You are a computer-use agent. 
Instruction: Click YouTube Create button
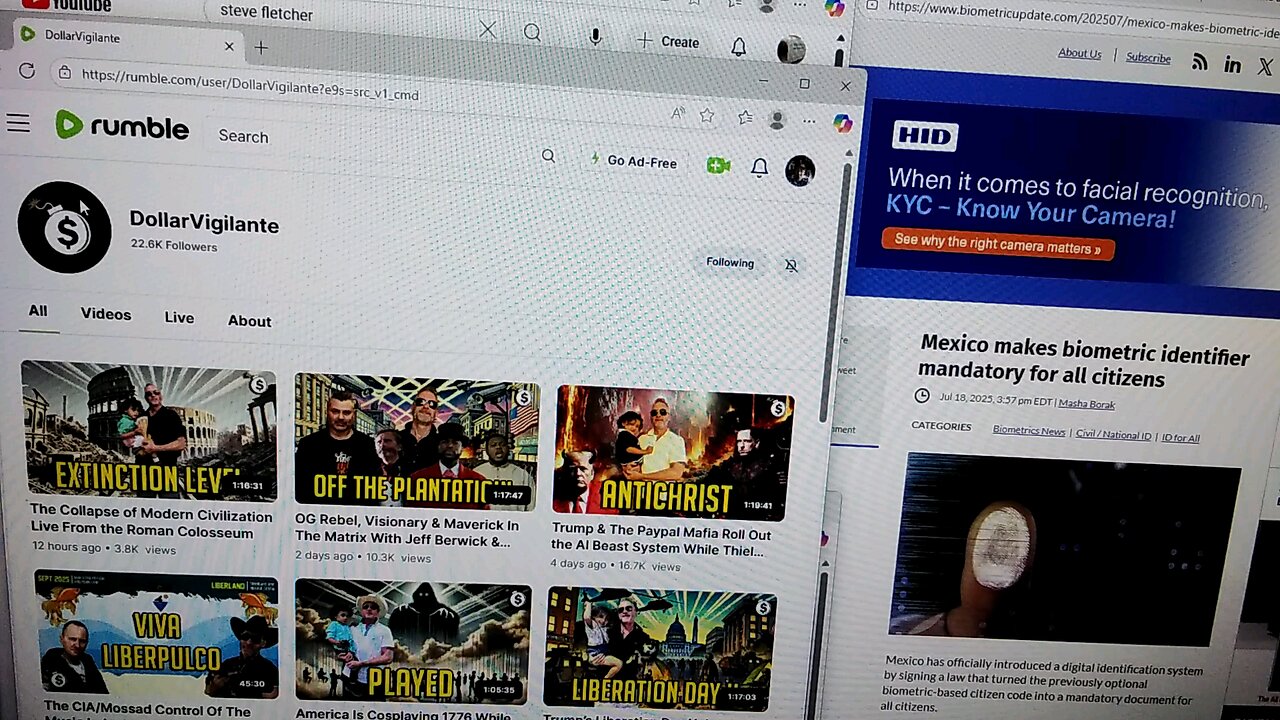click(x=668, y=42)
